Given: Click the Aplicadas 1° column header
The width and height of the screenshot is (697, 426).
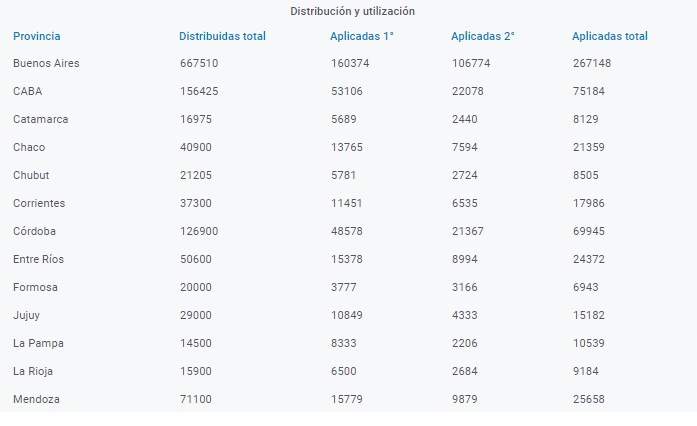Looking at the screenshot, I should [362, 36].
